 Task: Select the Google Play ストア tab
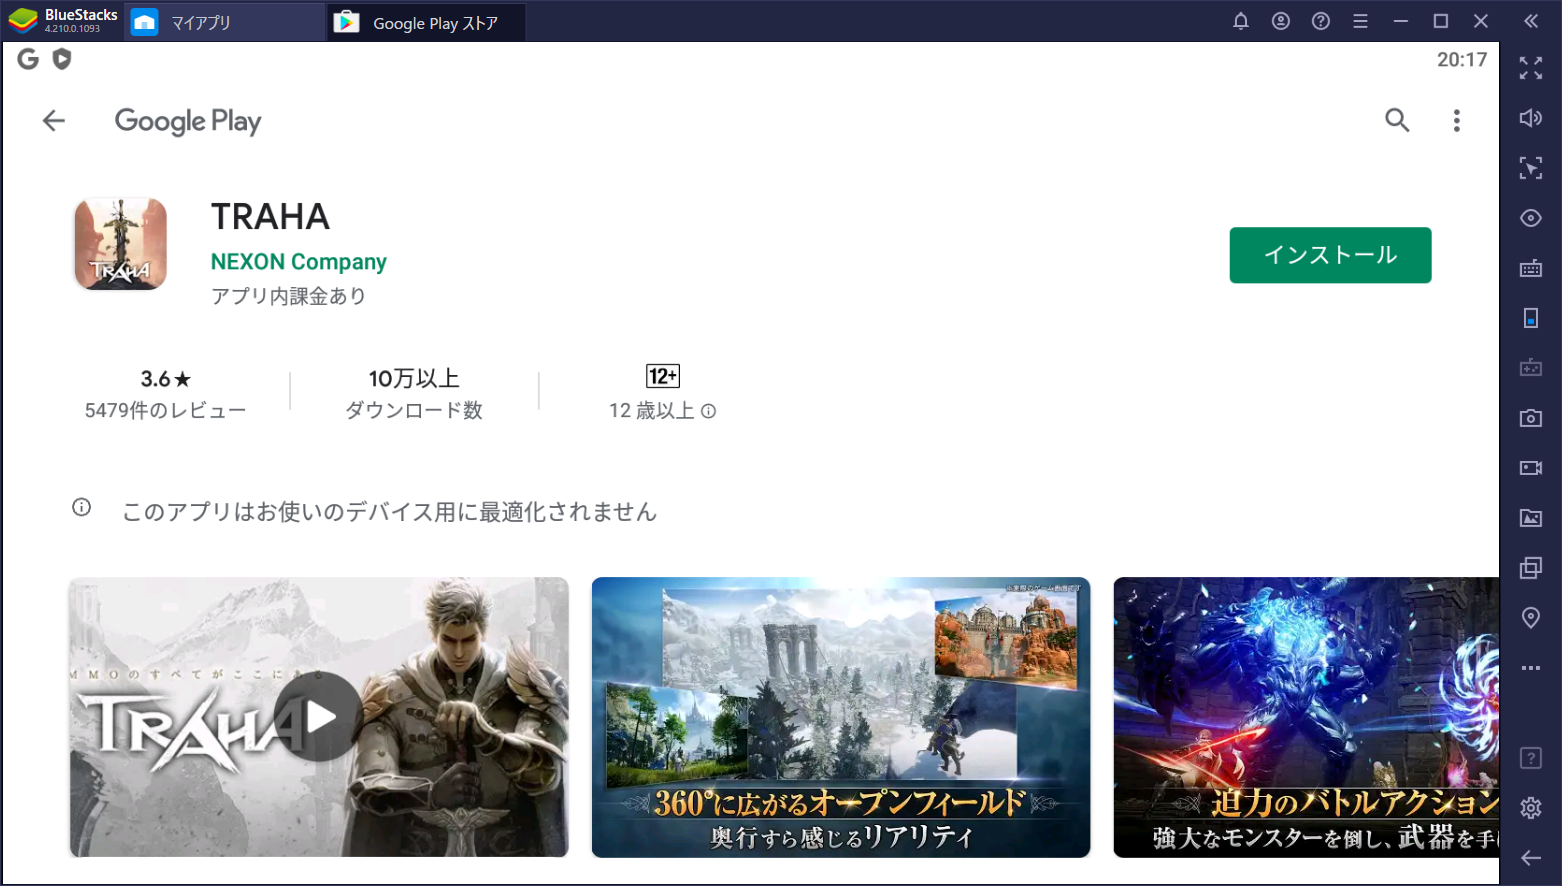click(x=426, y=22)
